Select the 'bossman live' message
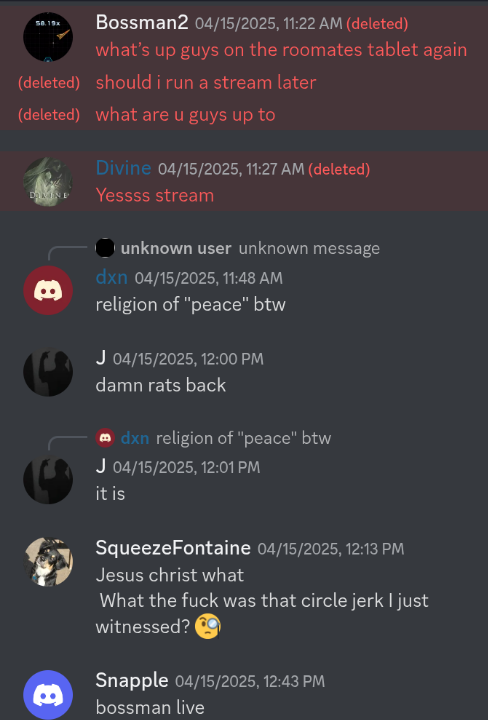The height and width of the screenshot is (720, 488). coord(150,707)
